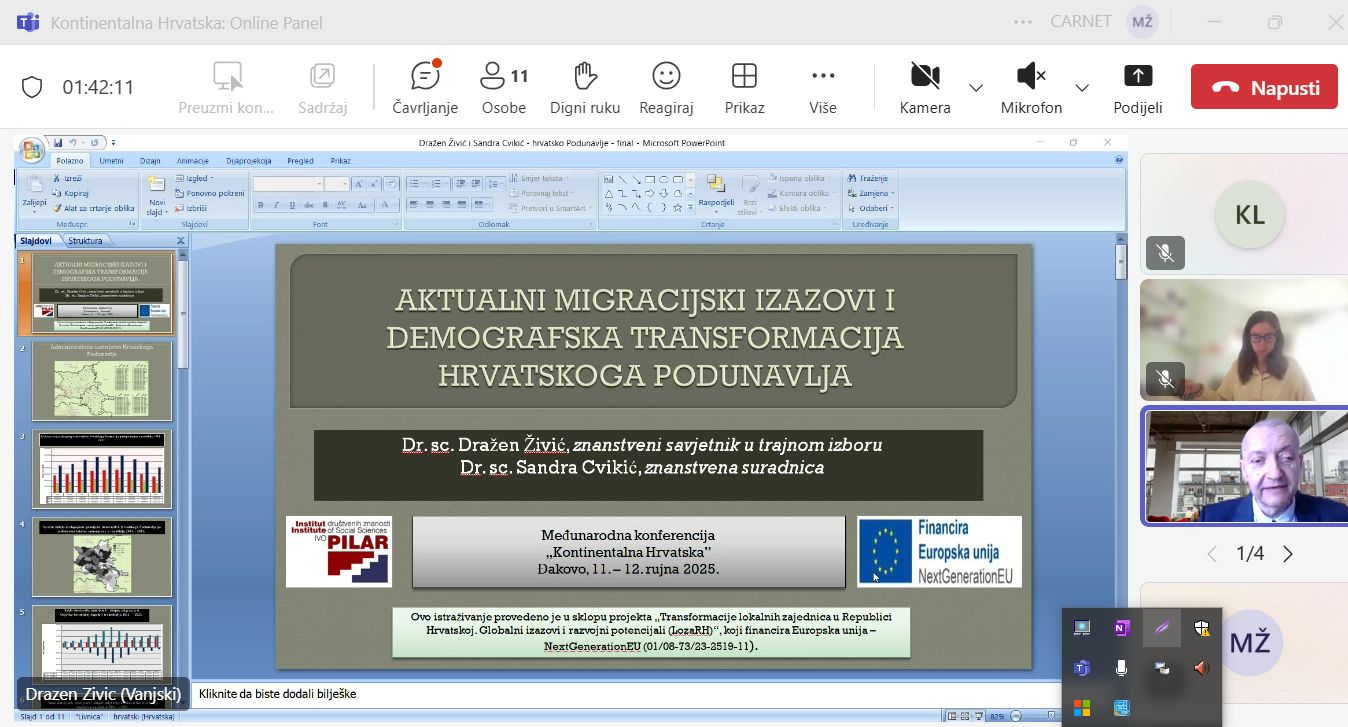Select Dražen Živić's video tile
The width and height of the screenshot is (1348, 727).
pos(1244,466)
